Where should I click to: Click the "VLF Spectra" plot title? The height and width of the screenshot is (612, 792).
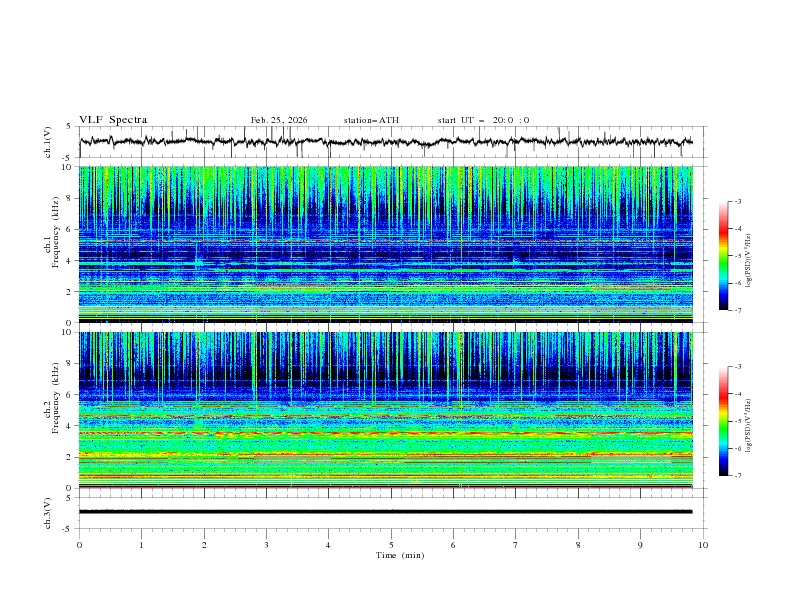click(x=113, y=120)
